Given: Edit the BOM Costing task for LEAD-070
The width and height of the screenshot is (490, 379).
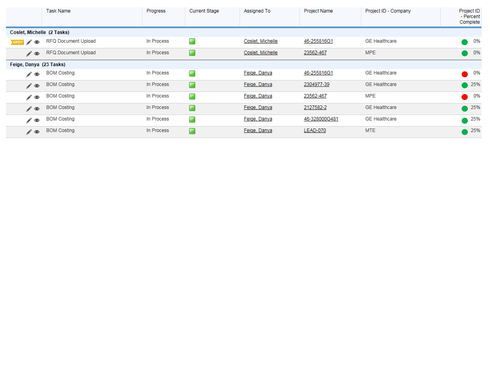Looking at the screenshot, I should click(29, 132).
